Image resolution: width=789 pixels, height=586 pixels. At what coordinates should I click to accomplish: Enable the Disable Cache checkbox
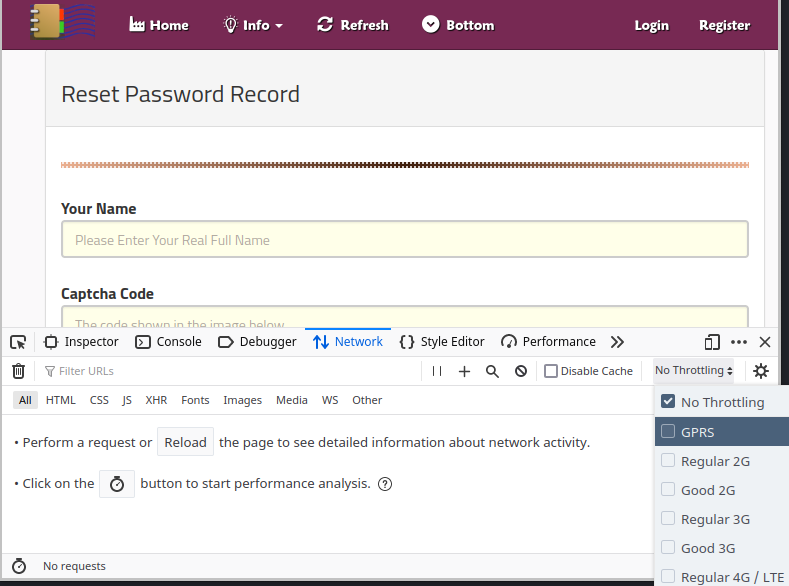(x=551, y=371)
